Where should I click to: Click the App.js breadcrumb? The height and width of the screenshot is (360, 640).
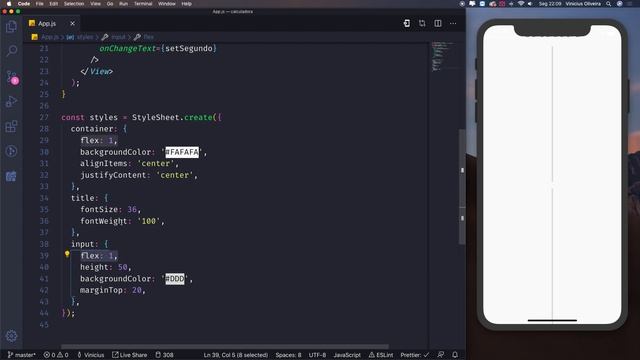click(x=50, y=37)
